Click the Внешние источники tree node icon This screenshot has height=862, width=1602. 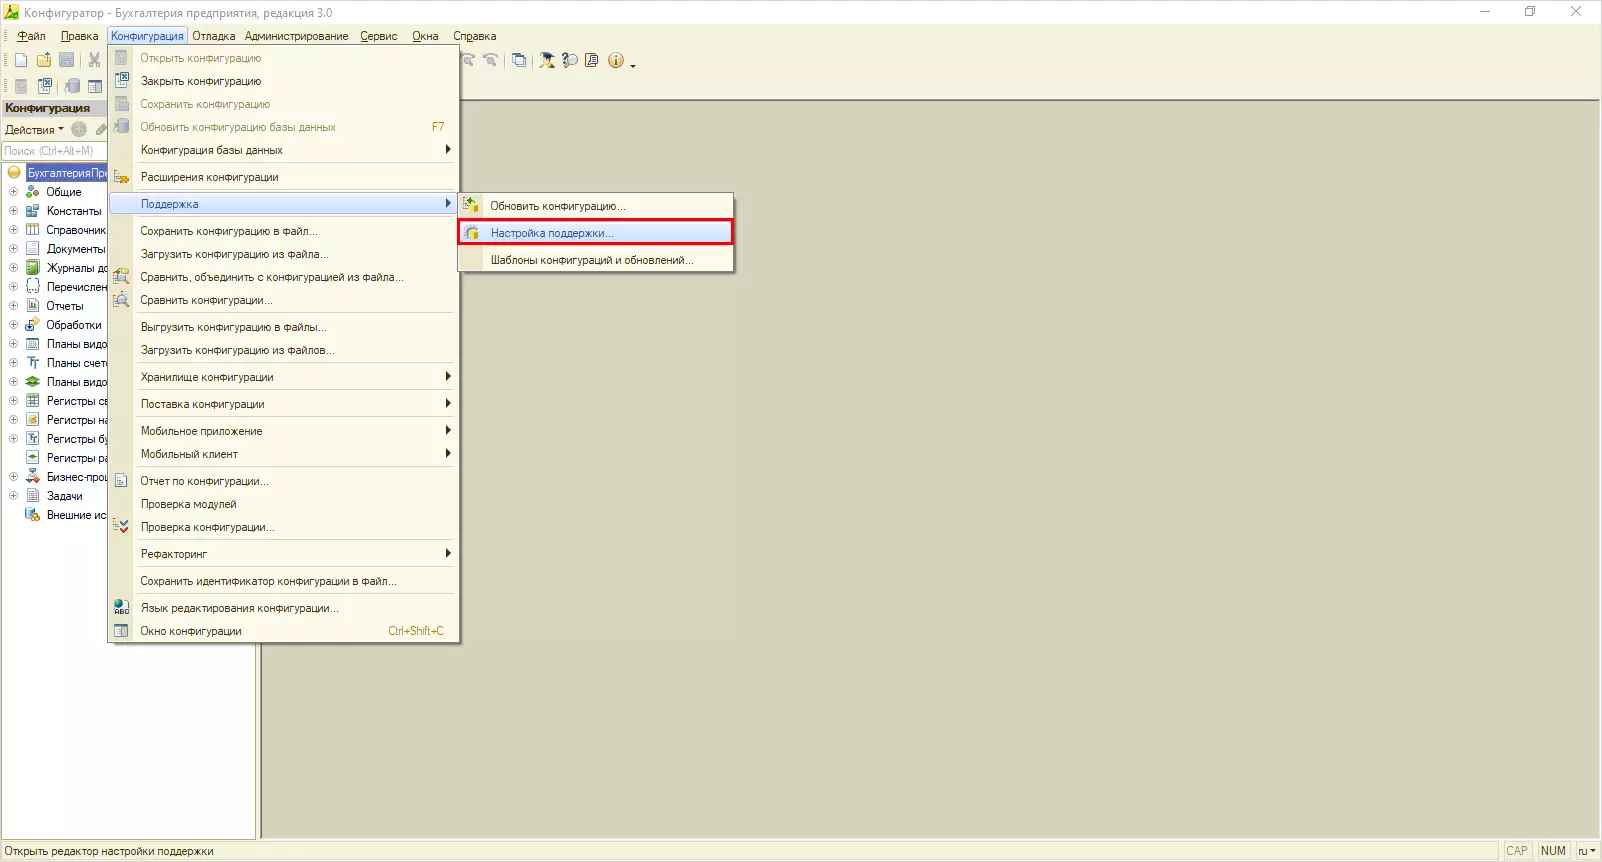click(x=33, y=515)
